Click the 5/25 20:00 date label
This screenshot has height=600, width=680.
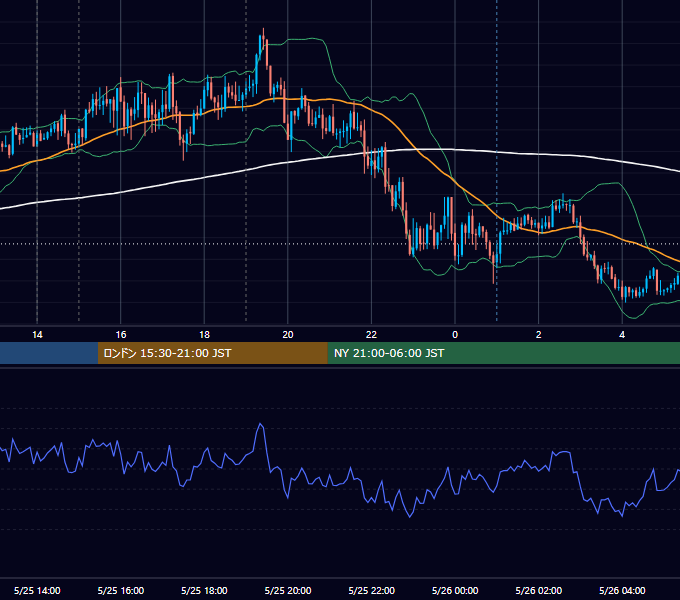[288, 590]
